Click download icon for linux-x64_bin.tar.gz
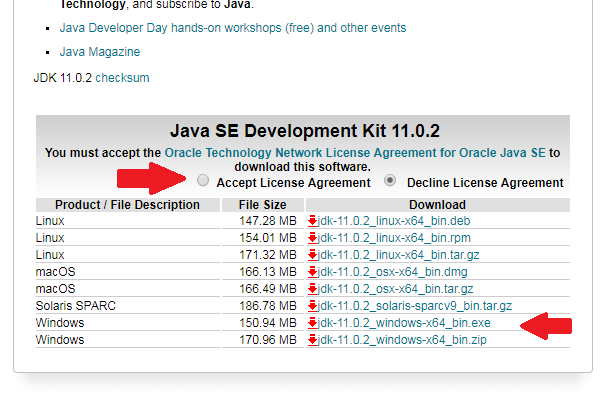 [312, 255]
